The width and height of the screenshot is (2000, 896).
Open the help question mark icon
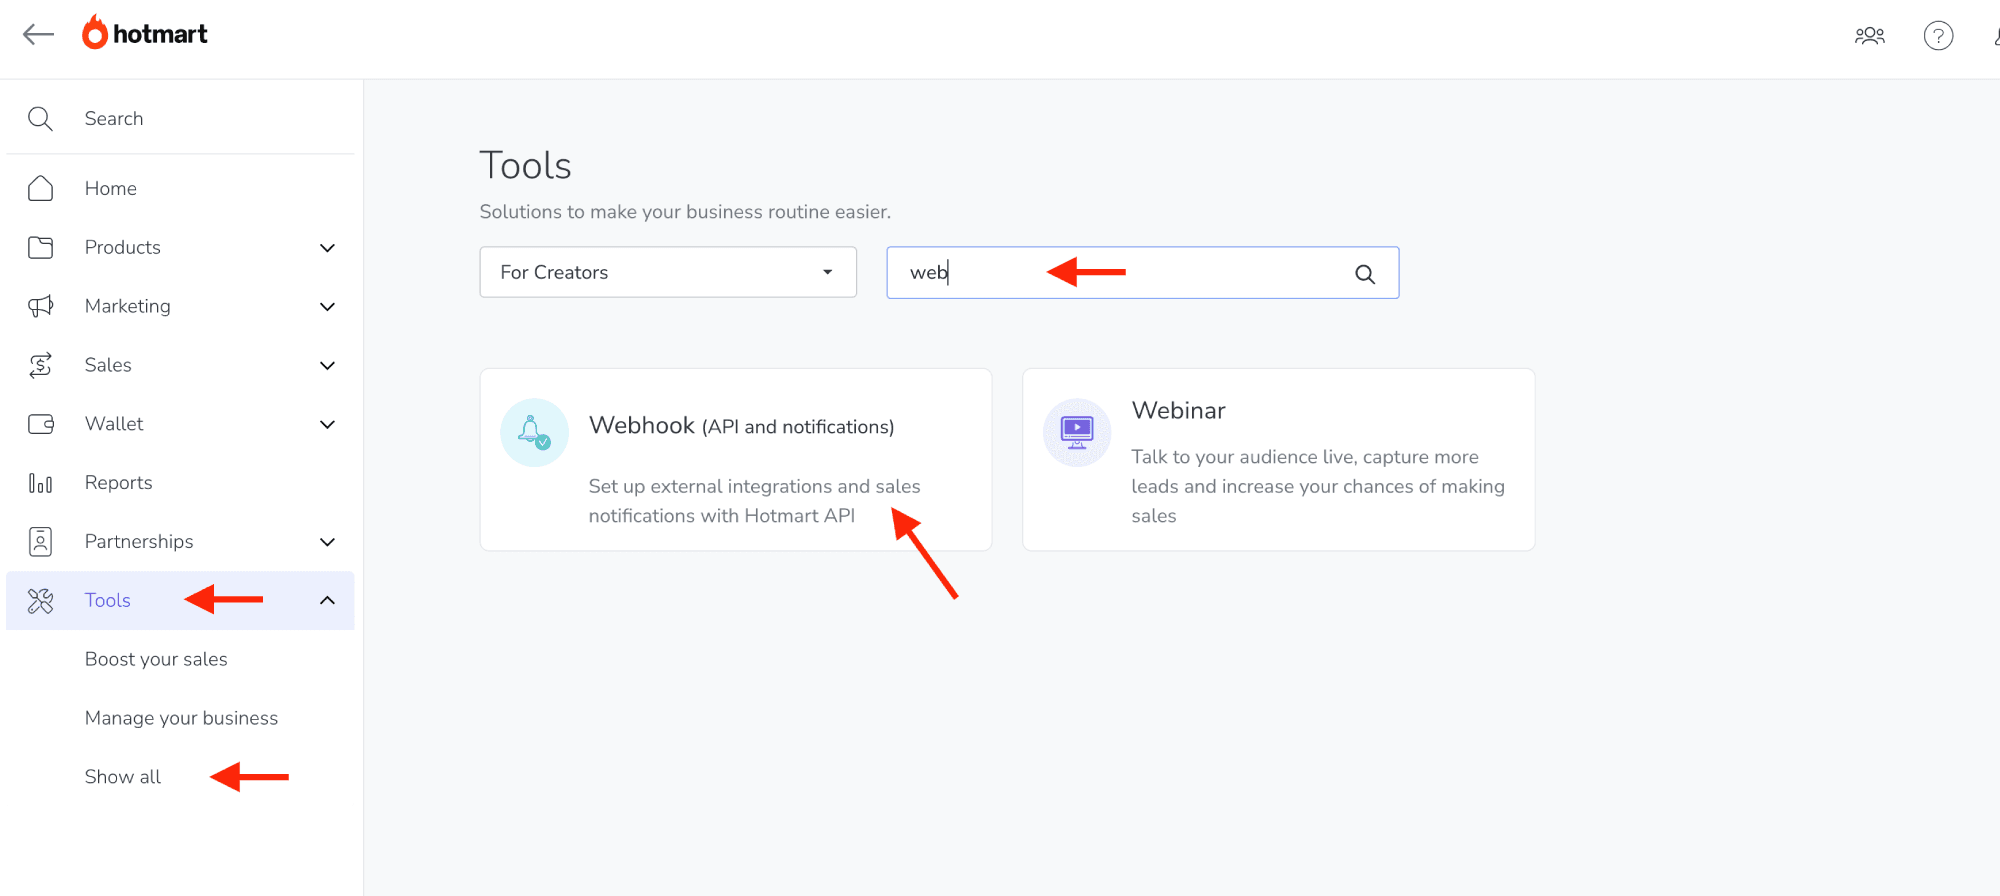pos(1938,36)
